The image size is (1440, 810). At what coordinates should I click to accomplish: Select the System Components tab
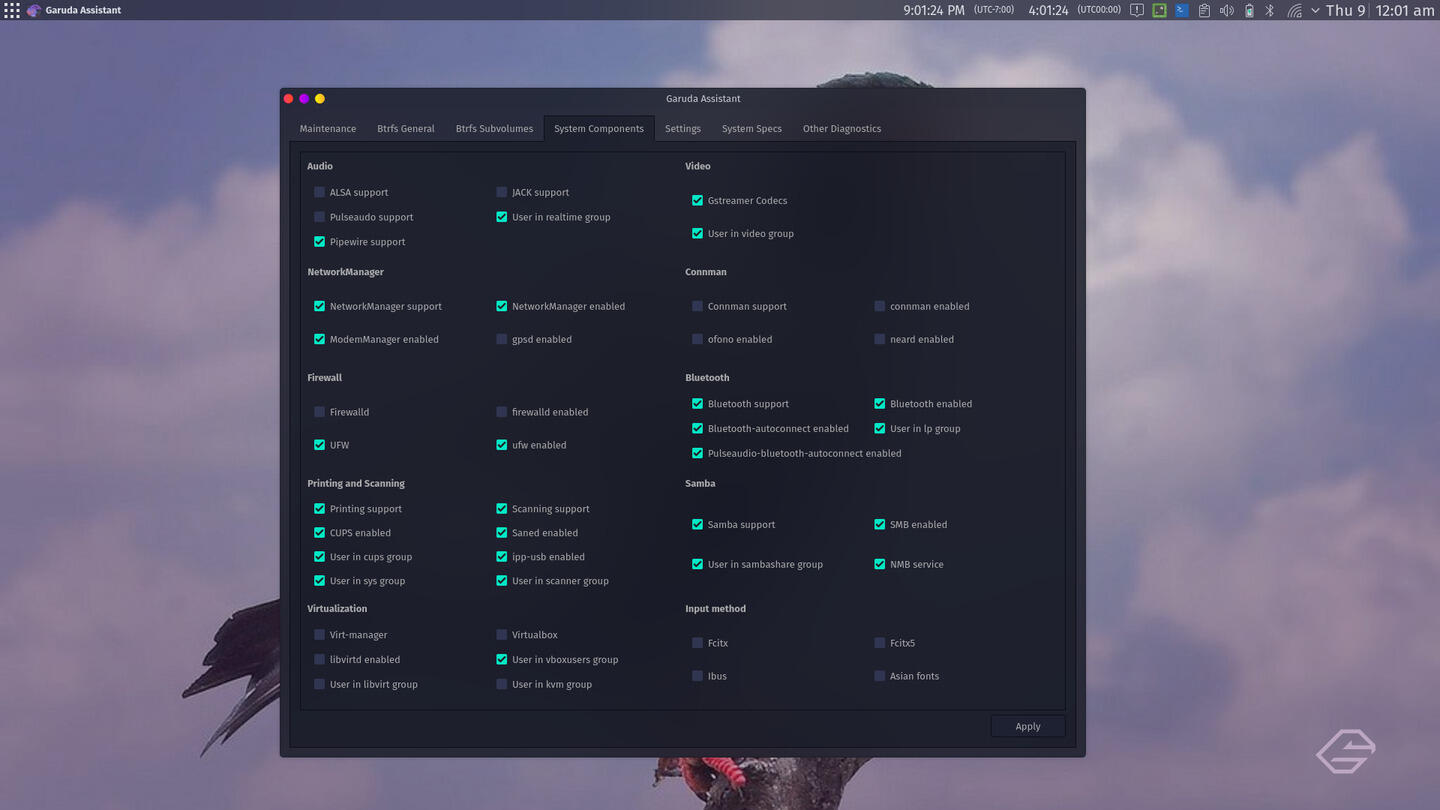point(599,128)
